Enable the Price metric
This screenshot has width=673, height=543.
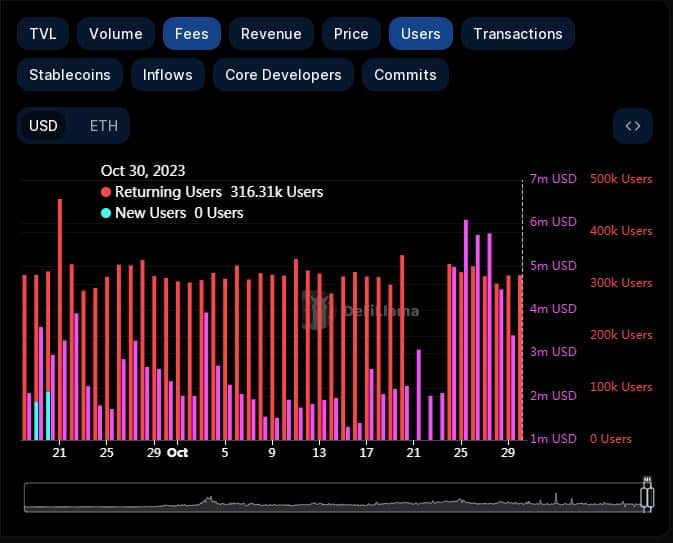click(x=351, y=34)
